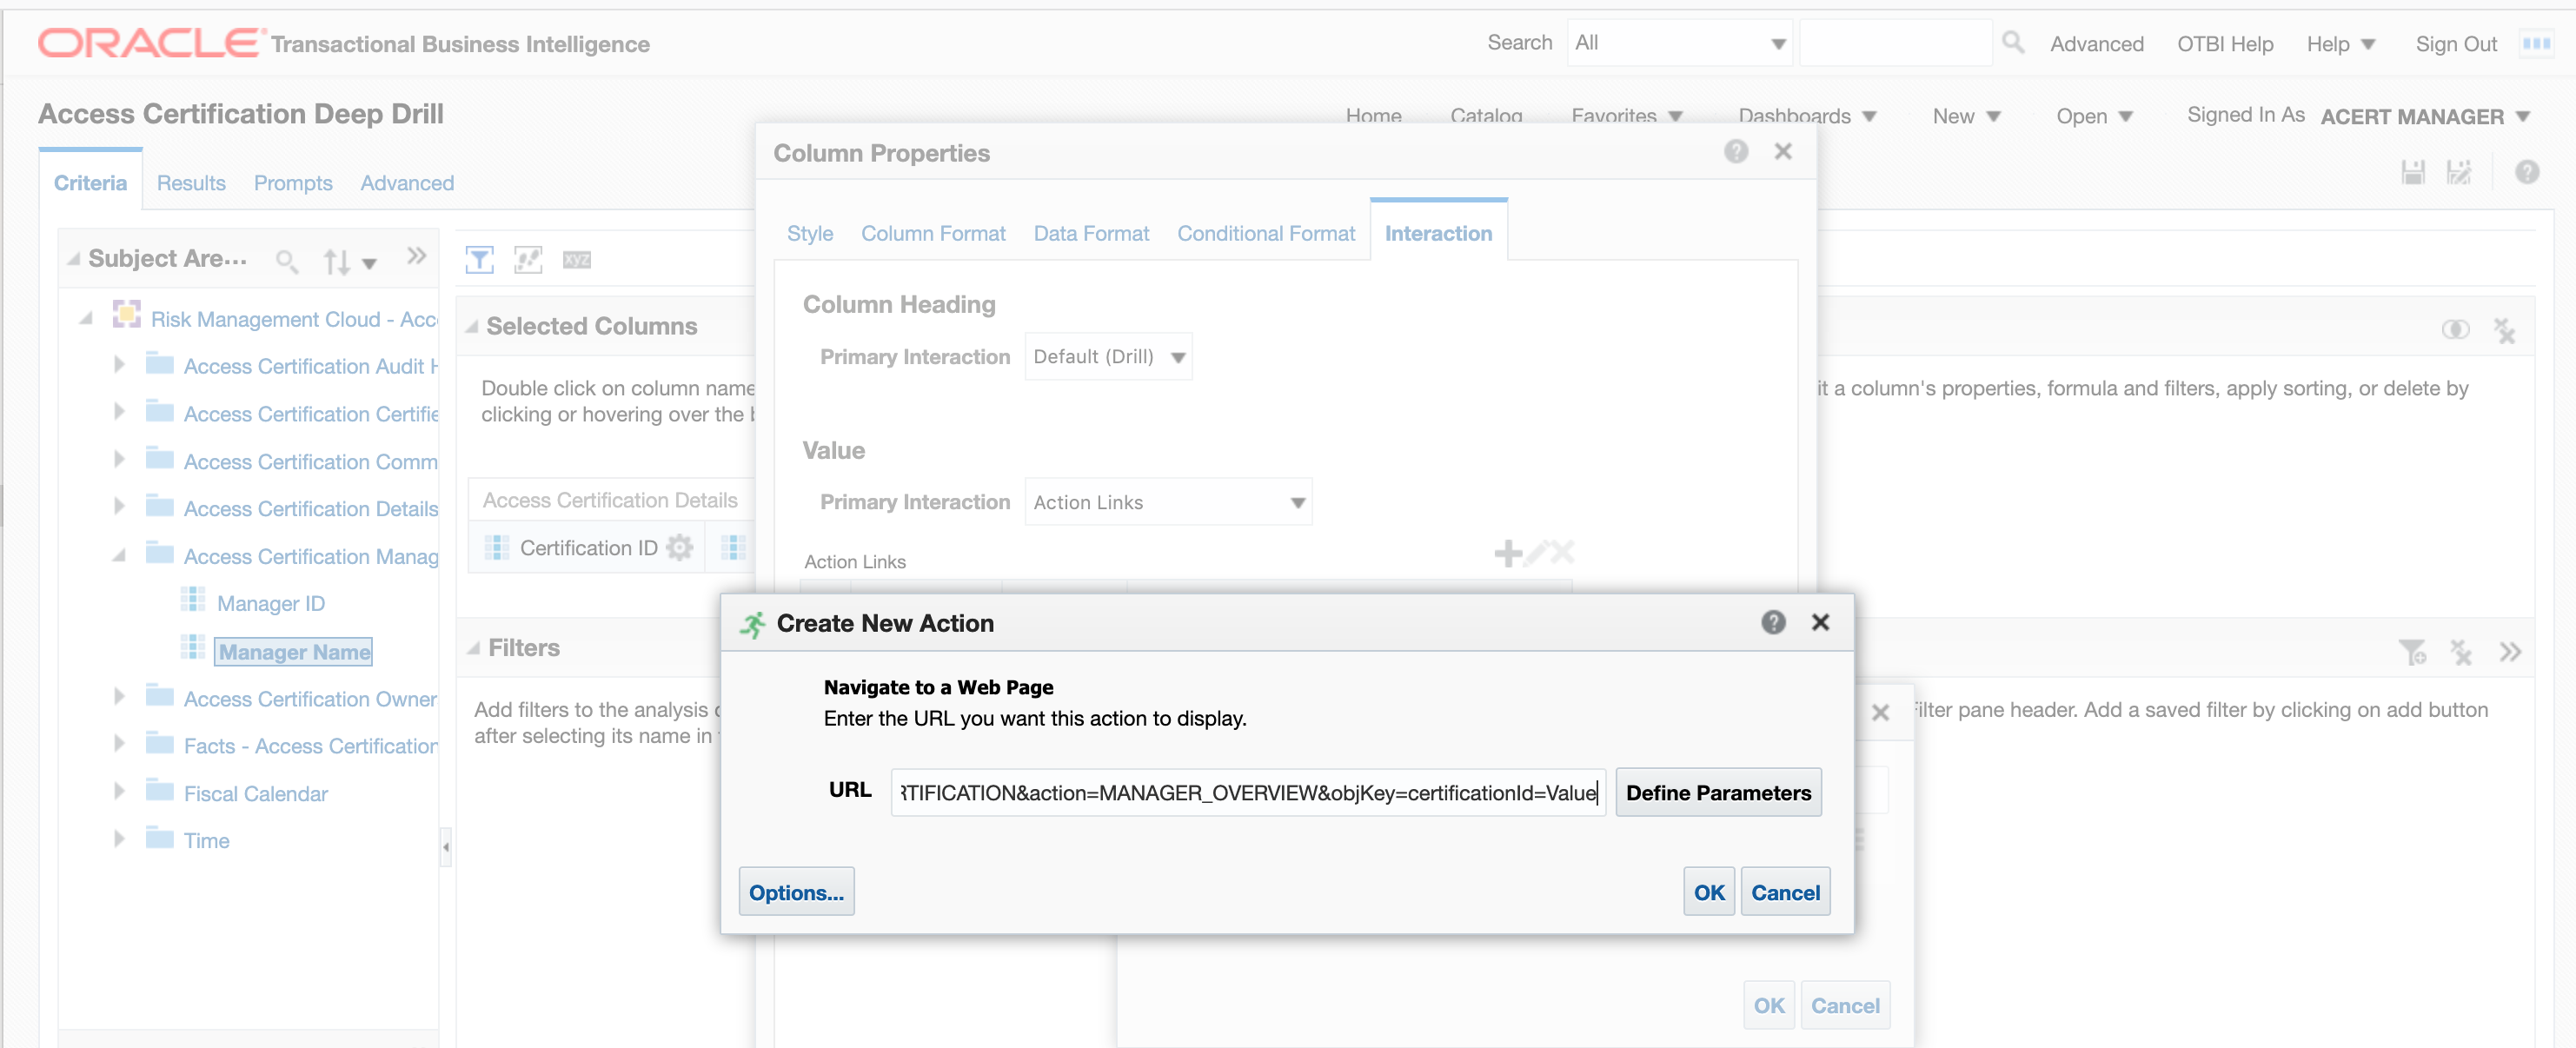Screen dimensions: 2576x1048
Task: Click the Save As analysis icon
Action: (2459, 173)
